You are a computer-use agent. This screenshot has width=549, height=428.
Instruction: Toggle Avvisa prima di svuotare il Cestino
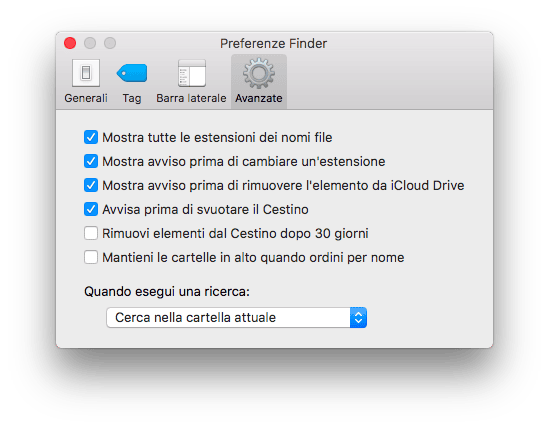click(91, 209)
